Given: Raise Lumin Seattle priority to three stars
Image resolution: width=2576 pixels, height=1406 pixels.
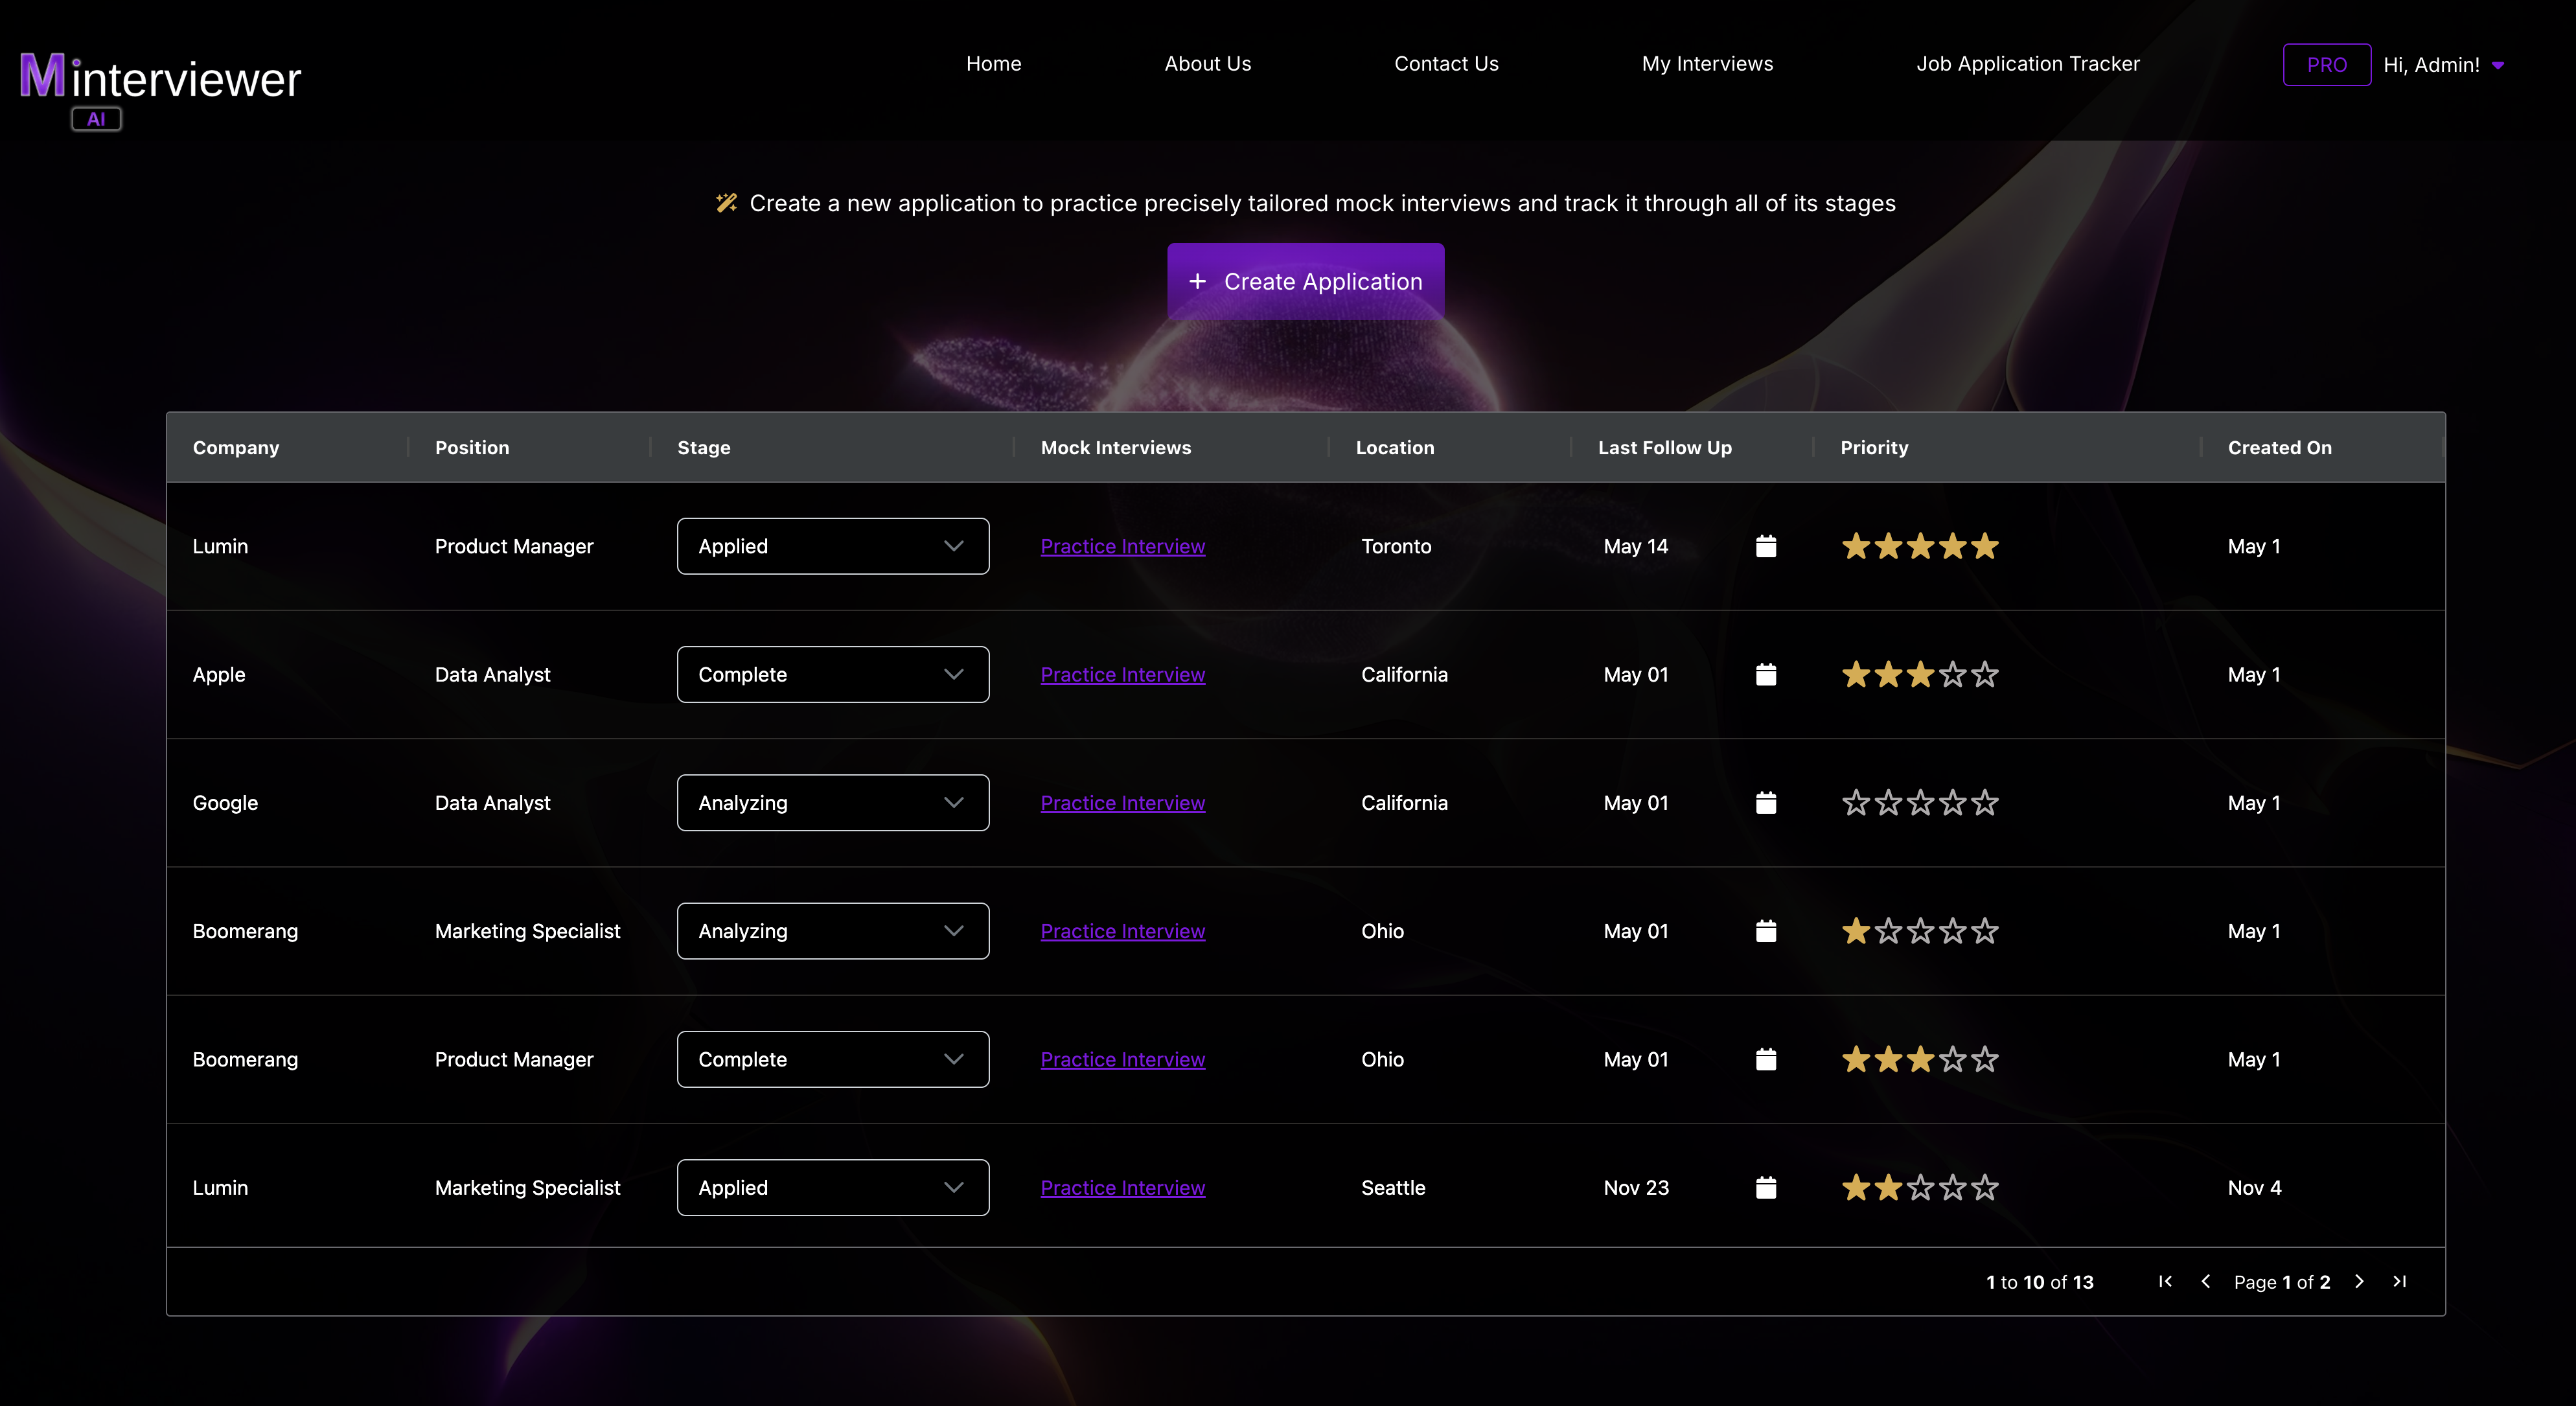Looking at the screenshot, I should (x=1919, y=1188).
